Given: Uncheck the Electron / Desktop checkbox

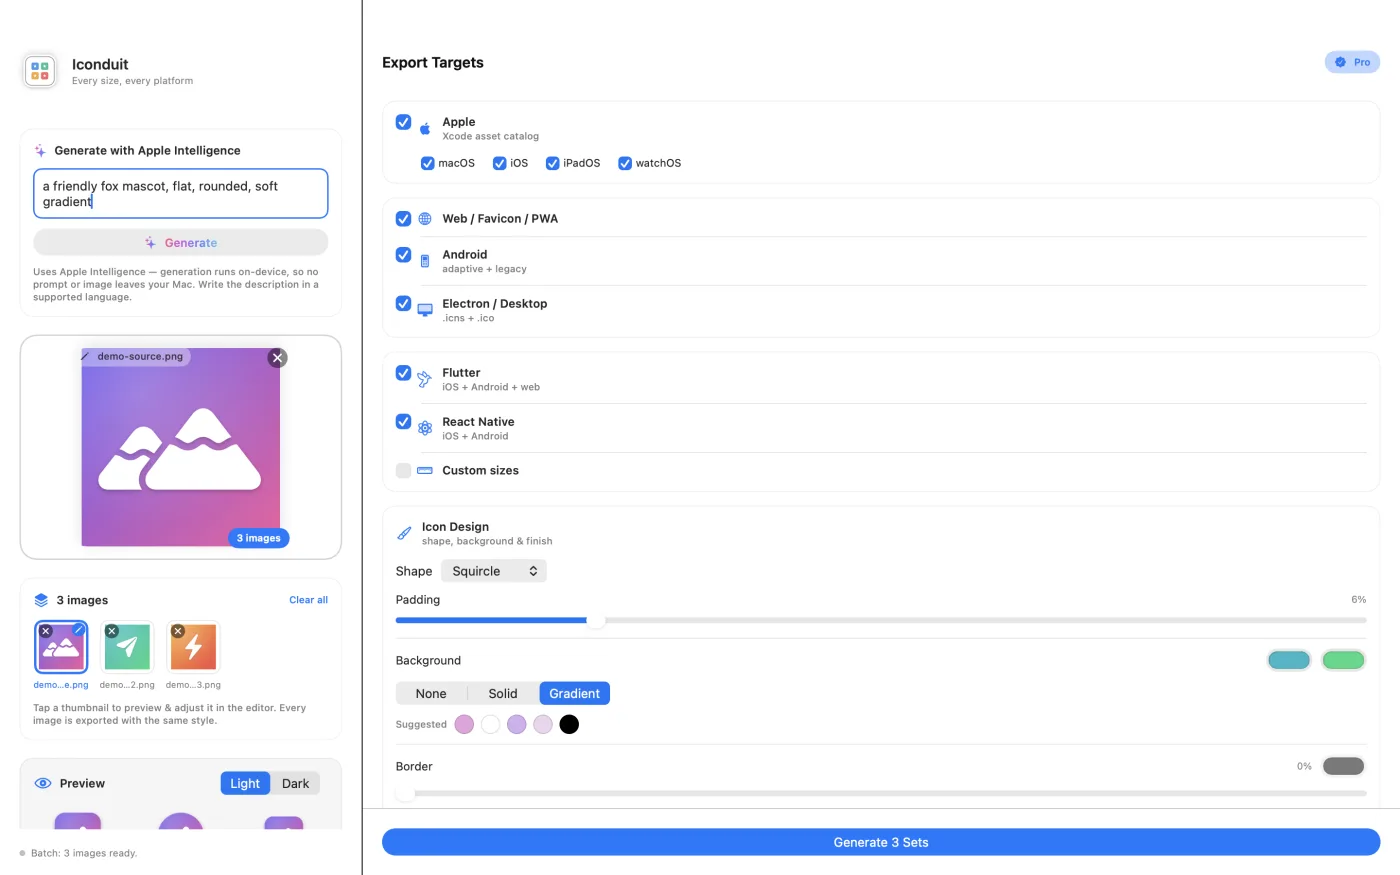Looking at the screenshot, I should pos(403,304).
